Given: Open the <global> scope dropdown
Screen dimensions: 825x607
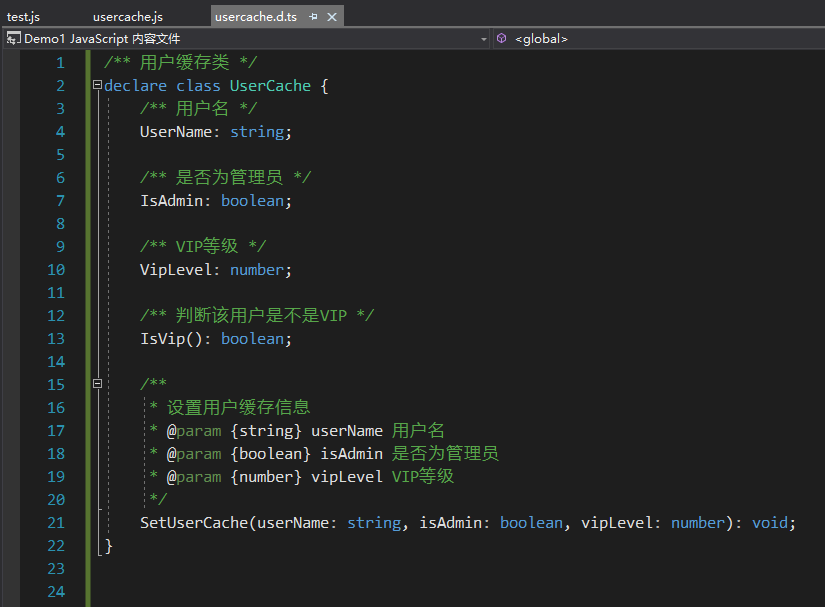Looking at the screenshot, I should (660, 39).
